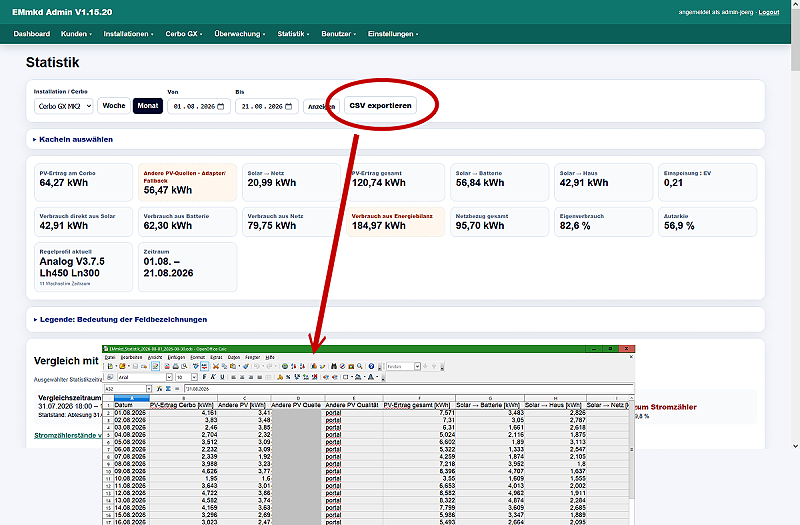The image size is (800, 525).
Task: Click the browser page vertical scrollbar
Action: [795, 224]
